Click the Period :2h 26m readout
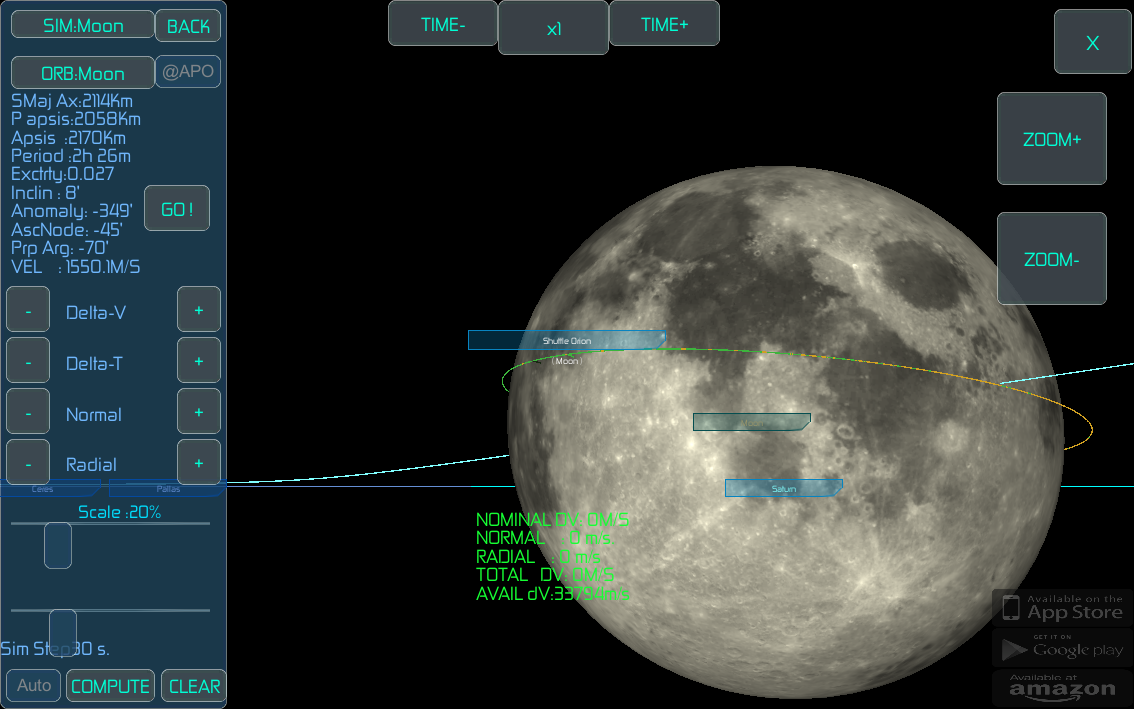The width and height of the screenshot is (1134, 709). click(x=71, y=156)
